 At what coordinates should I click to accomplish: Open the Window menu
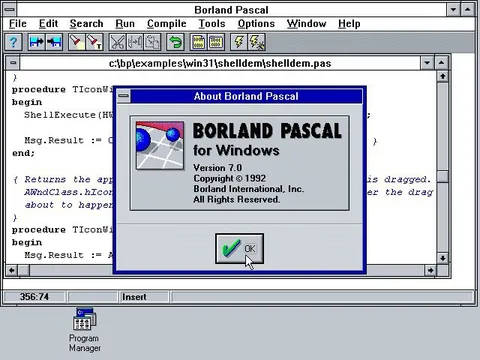tap(306, 24)
